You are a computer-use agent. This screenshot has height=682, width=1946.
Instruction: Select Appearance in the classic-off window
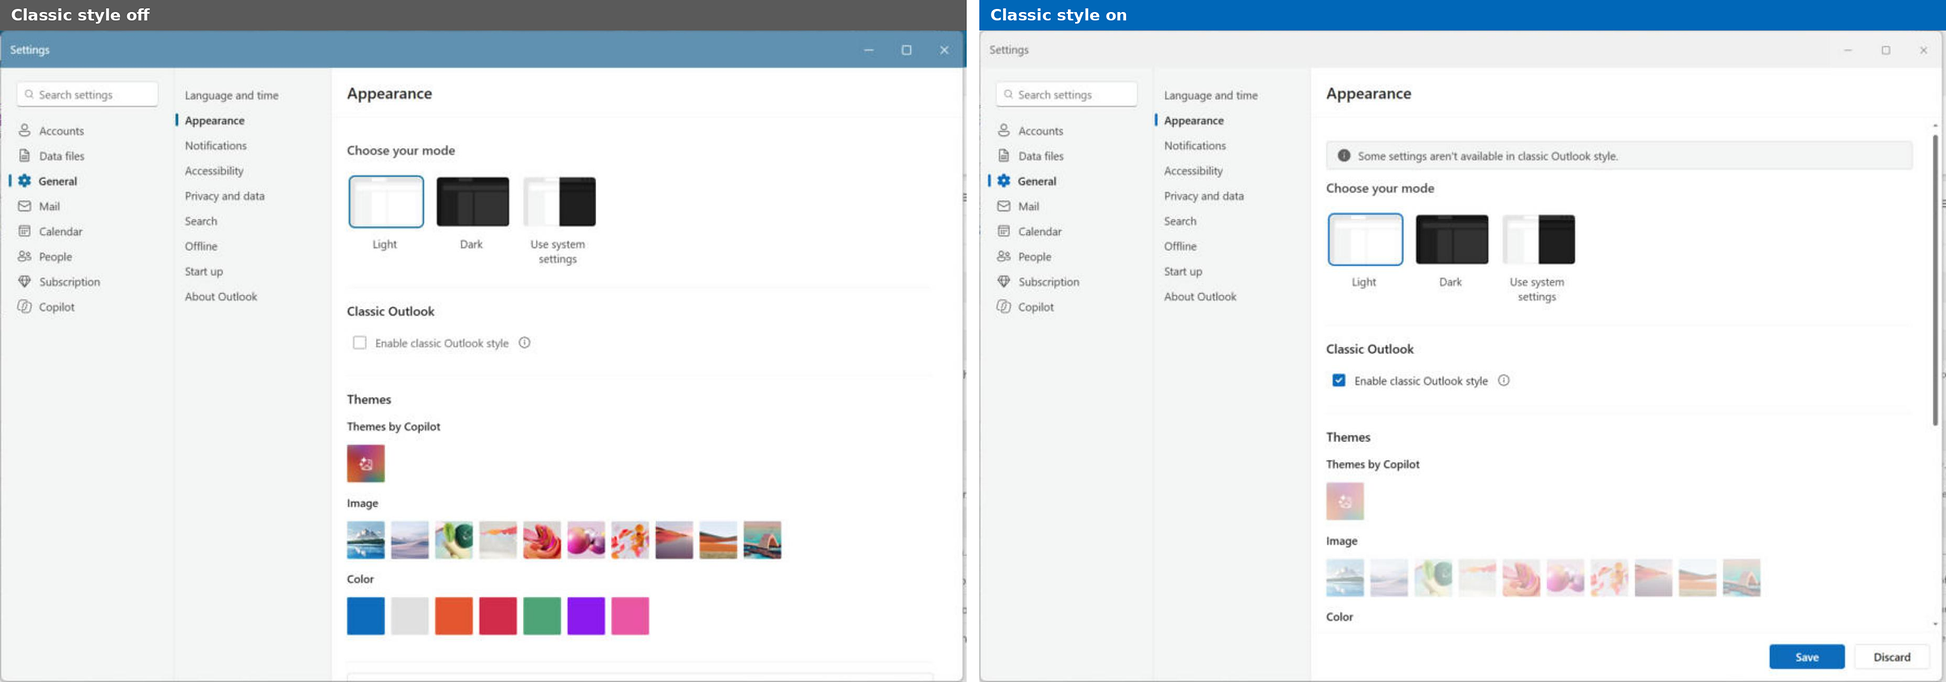coord(215,120)
